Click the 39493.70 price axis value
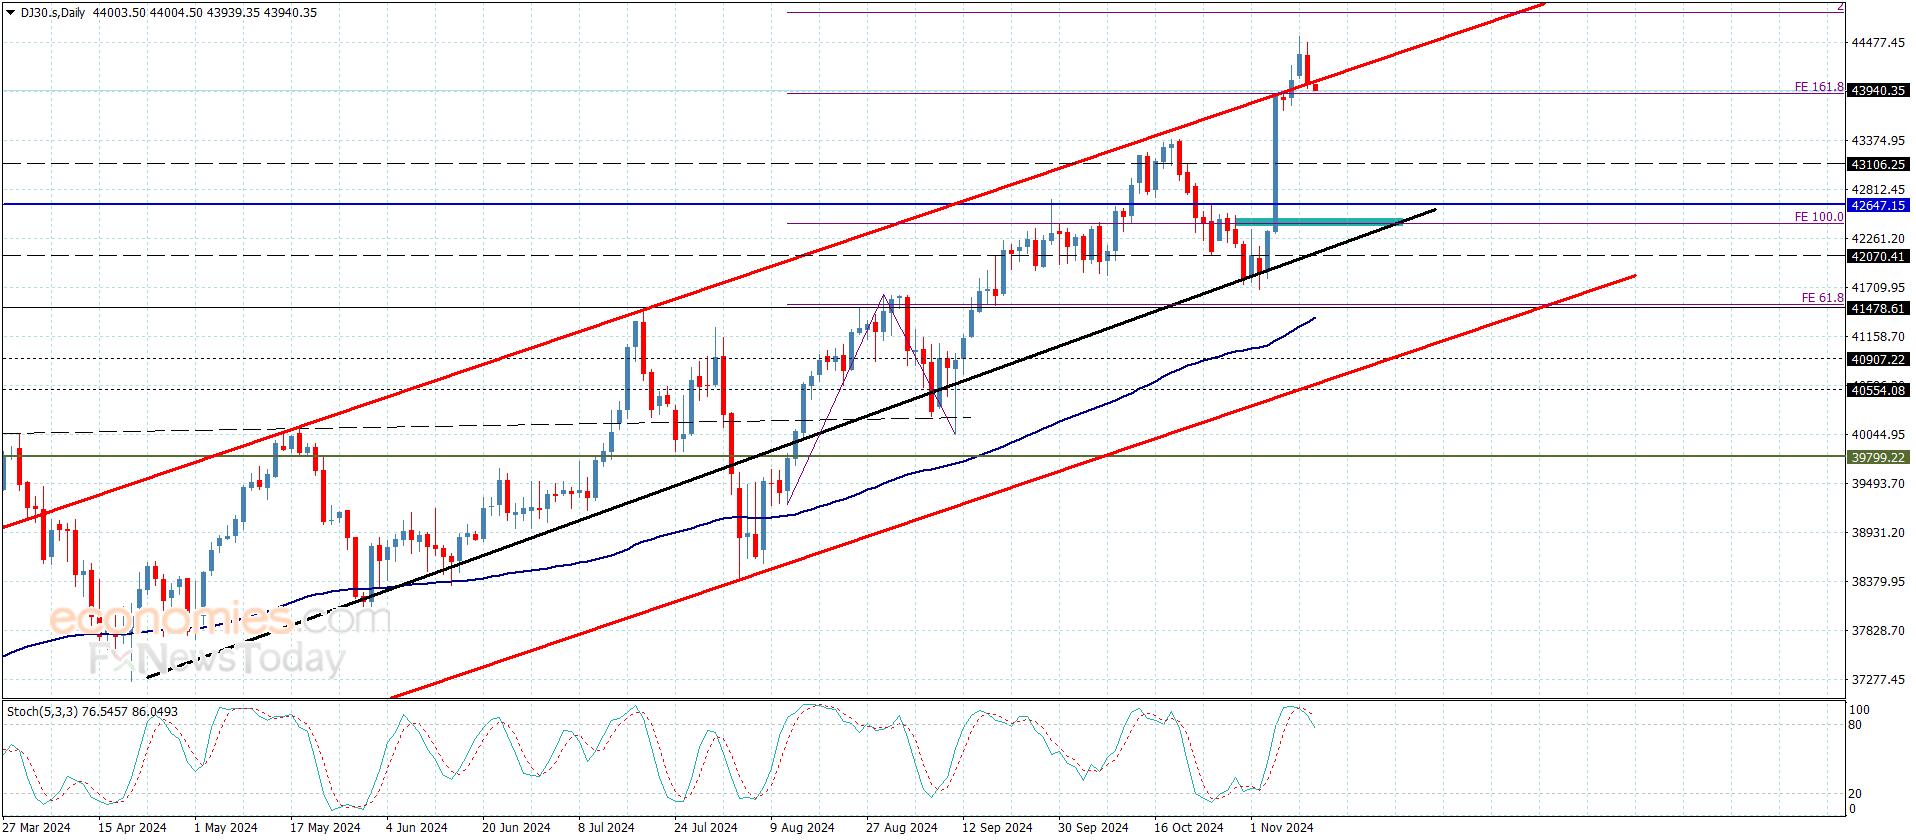This screenshot has height=840, width=1916. 1878,484
